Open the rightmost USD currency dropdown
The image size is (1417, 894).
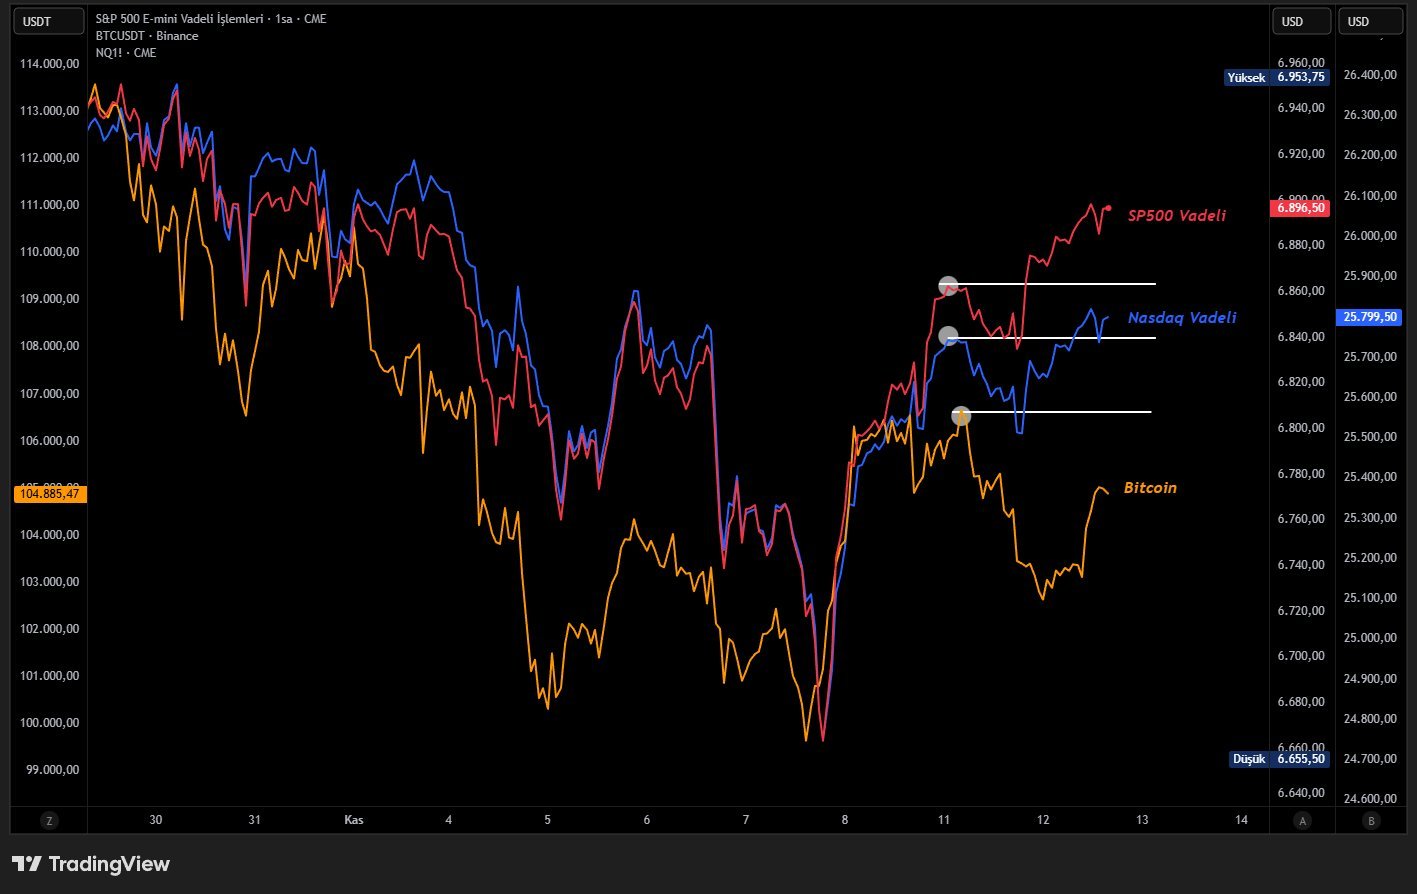click(1371, 21)
